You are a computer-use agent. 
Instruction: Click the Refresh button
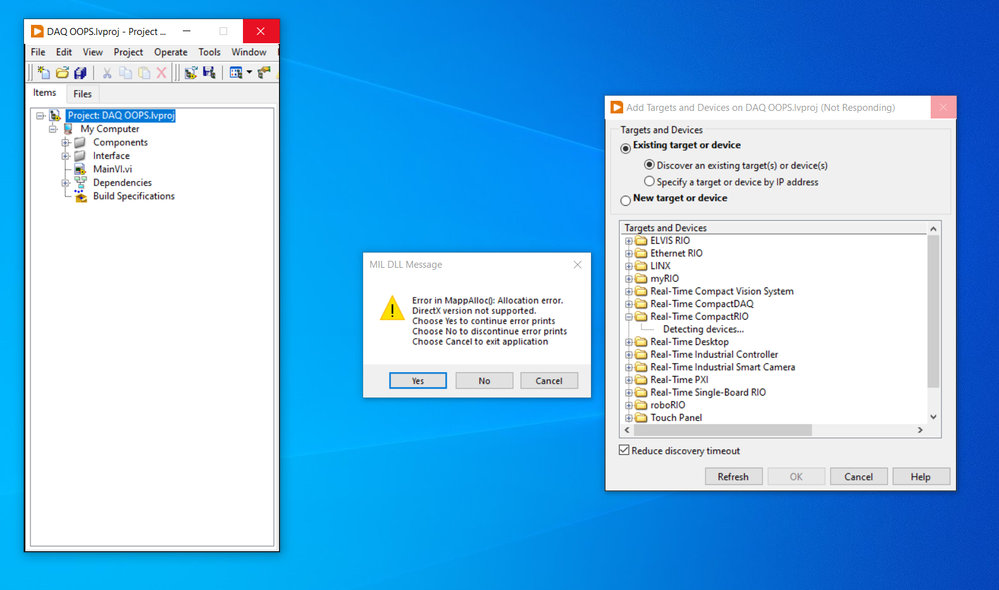[x=733, y=477]
